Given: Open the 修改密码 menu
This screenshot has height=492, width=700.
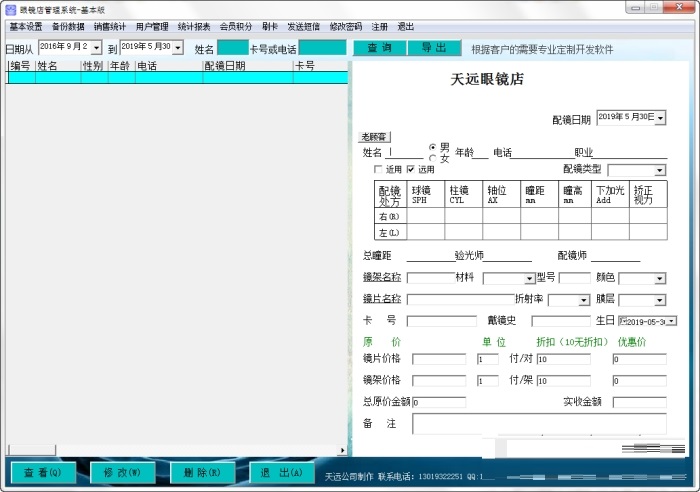Looking at the screenshot, I should pos(346,27).
